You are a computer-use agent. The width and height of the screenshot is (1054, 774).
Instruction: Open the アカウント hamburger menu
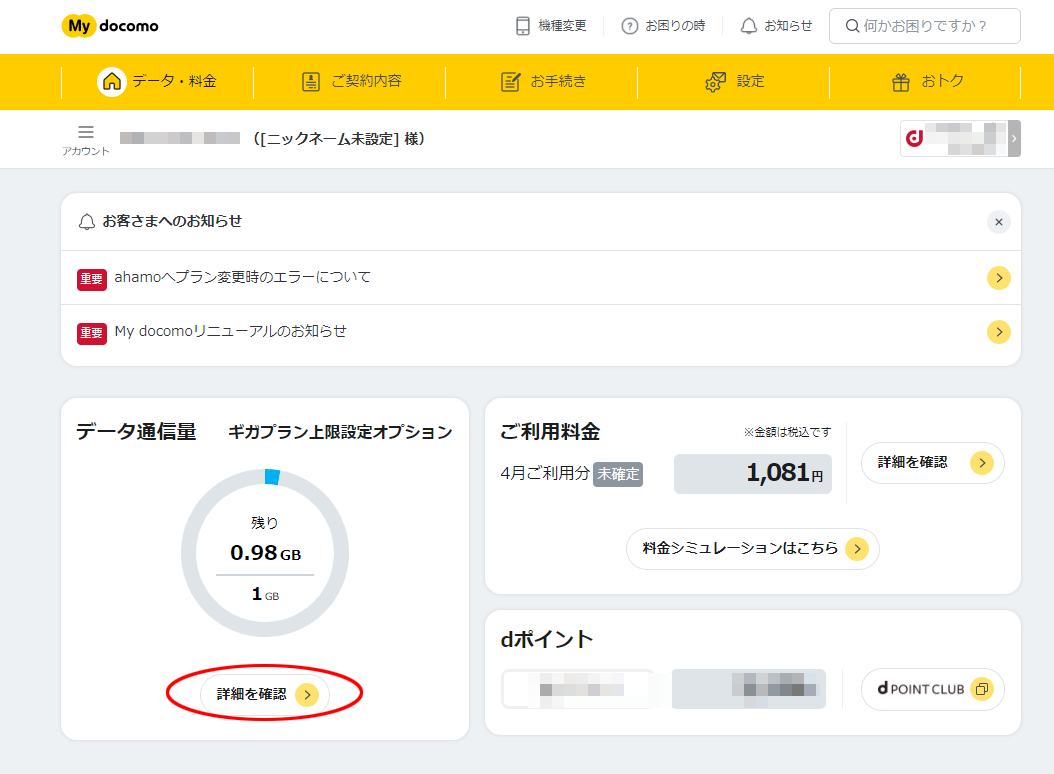coord(86,140)
